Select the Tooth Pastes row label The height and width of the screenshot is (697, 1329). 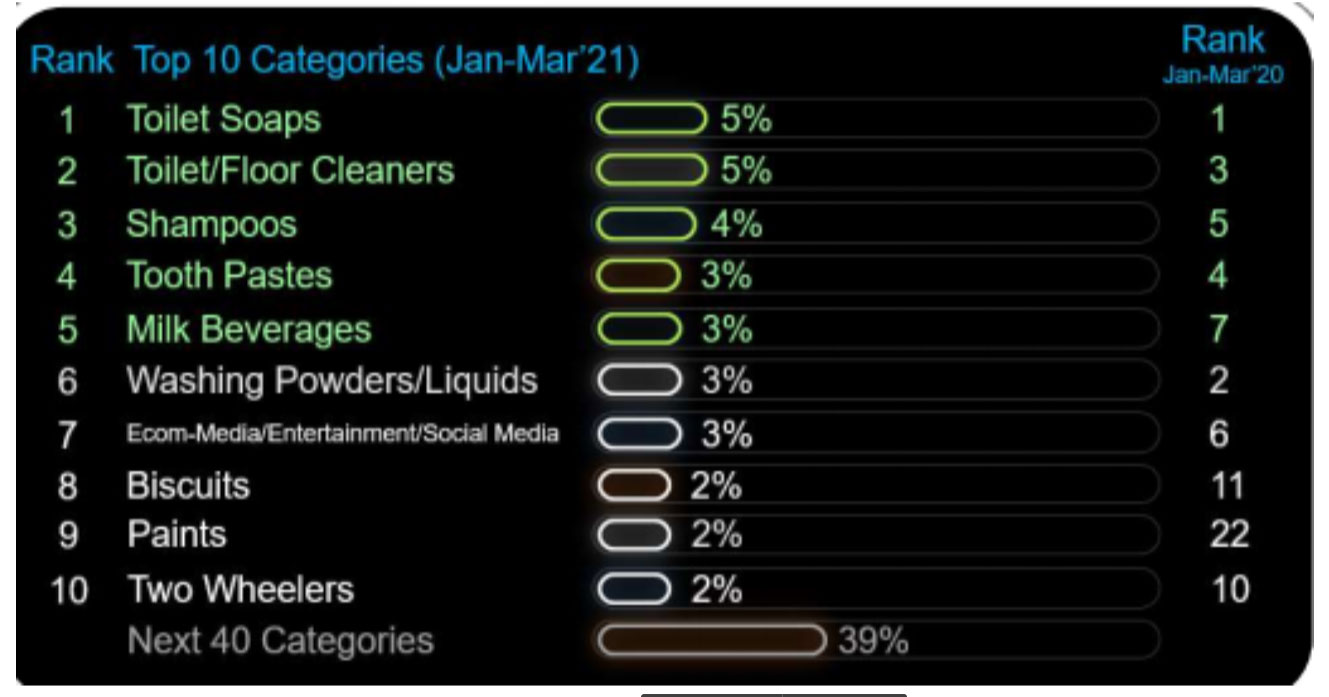(x=229, y=276)
